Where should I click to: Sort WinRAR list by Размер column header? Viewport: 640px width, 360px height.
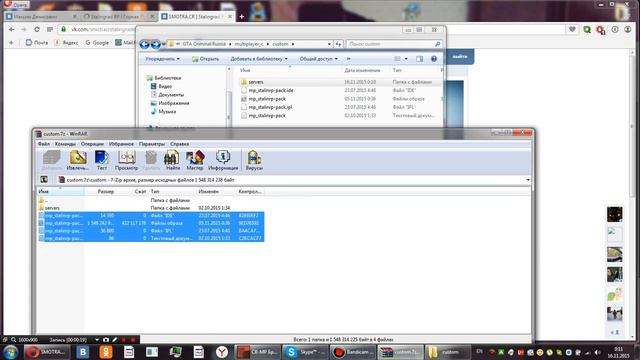(106, 191)
